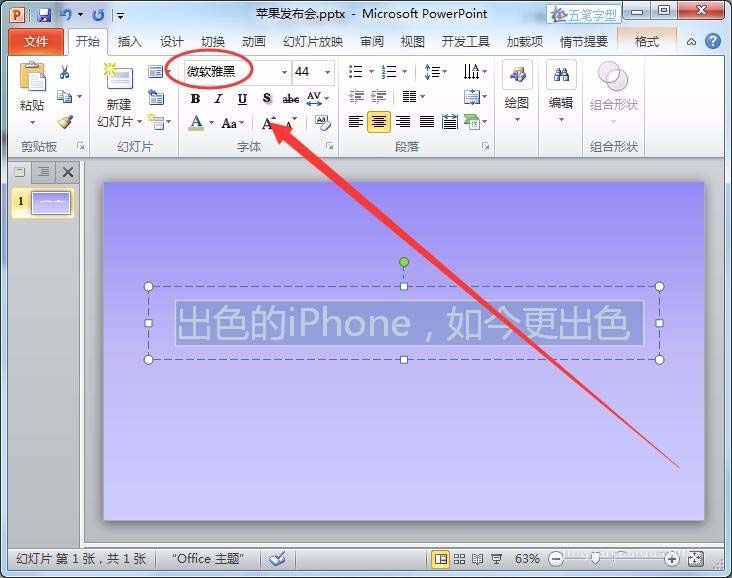Viewport: 732px width, 578px height.
Task: Select slide 1 thumbnail
Action: pyautogui.click(x=50, y=203)
